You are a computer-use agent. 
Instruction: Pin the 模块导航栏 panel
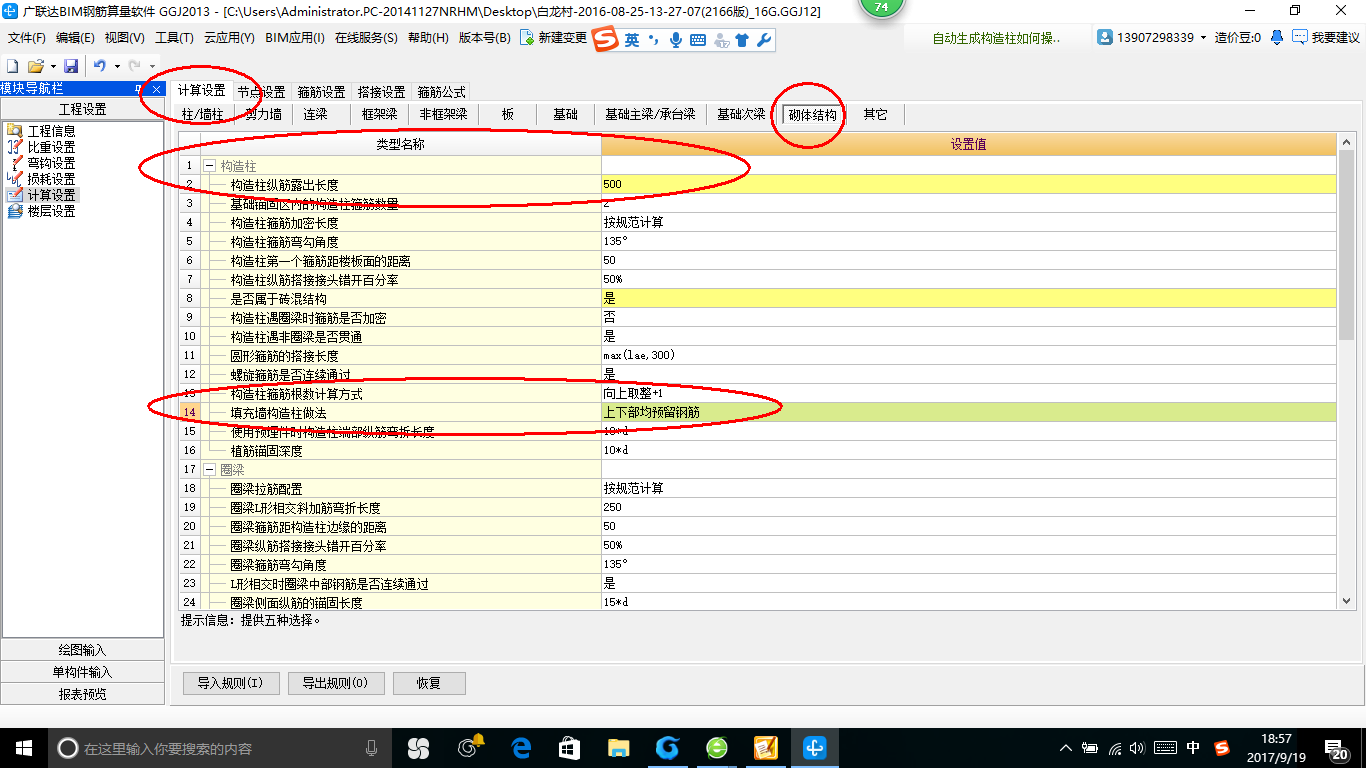point(139,89)
